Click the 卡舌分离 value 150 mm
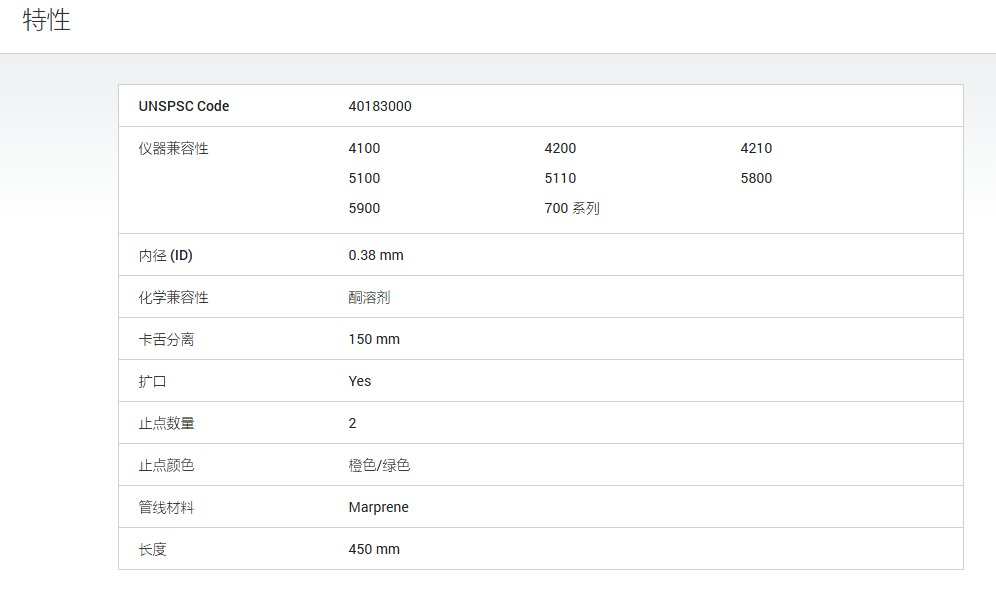996x606 pixels. 374,339
